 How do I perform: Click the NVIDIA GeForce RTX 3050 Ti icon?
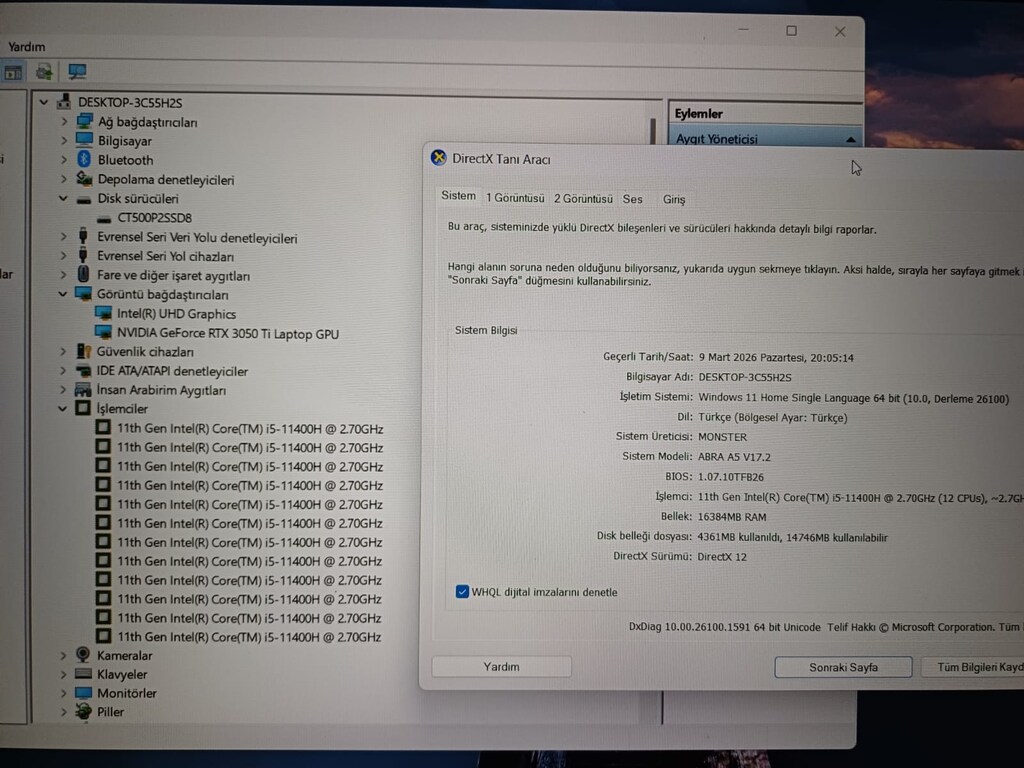point(103,332)
